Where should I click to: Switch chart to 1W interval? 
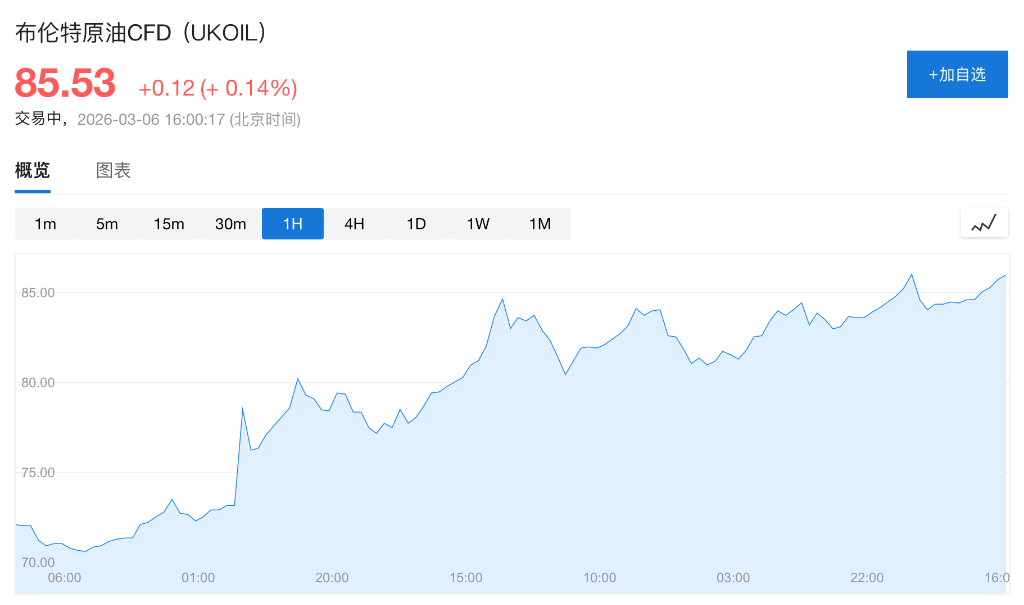click(x=478, y=224)
